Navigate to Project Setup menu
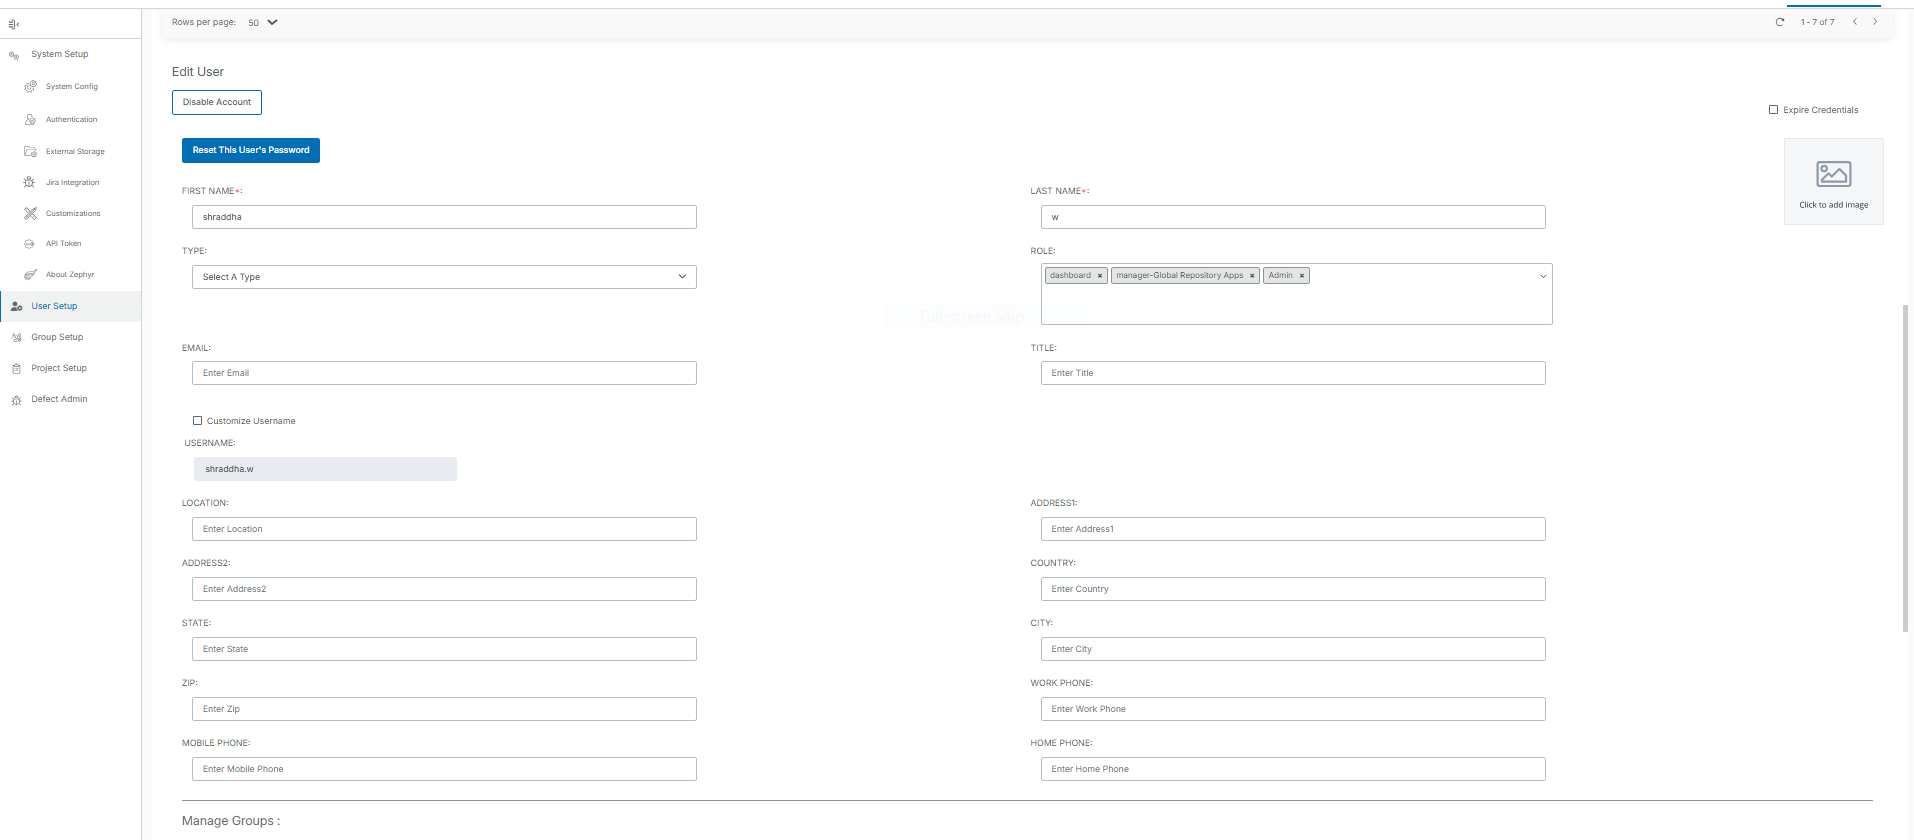Viewport: 1914px width, 840px height. 58,368
